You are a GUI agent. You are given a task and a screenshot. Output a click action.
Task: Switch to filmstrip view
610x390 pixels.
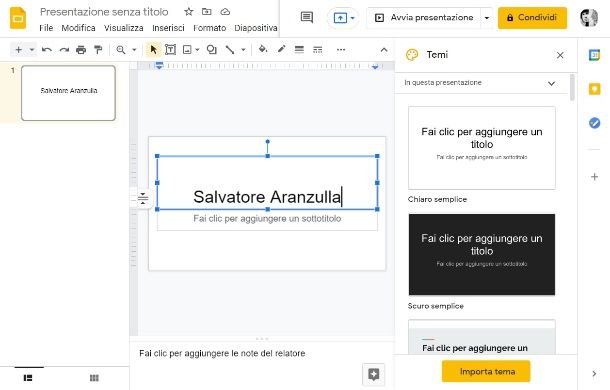pos(28,378)
